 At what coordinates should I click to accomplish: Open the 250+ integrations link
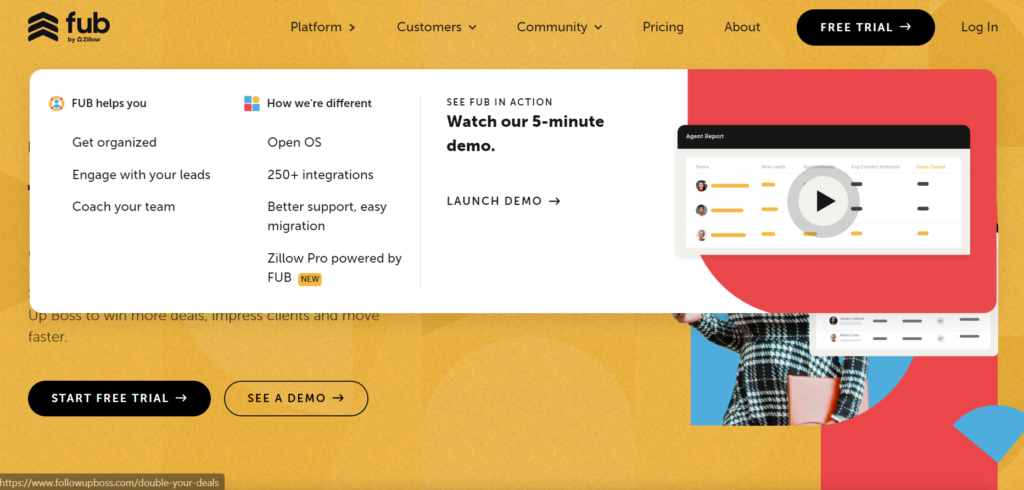pos(321,174)
